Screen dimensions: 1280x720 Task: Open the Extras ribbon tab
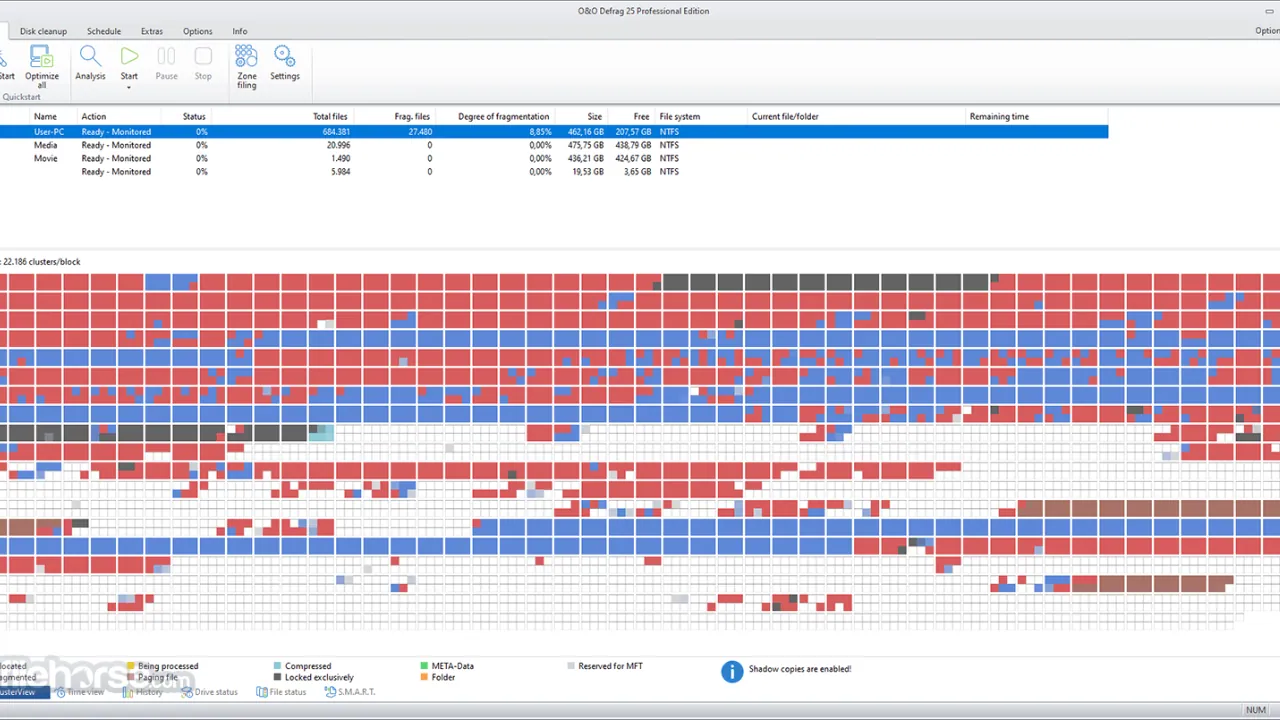[x=152, y=31]
